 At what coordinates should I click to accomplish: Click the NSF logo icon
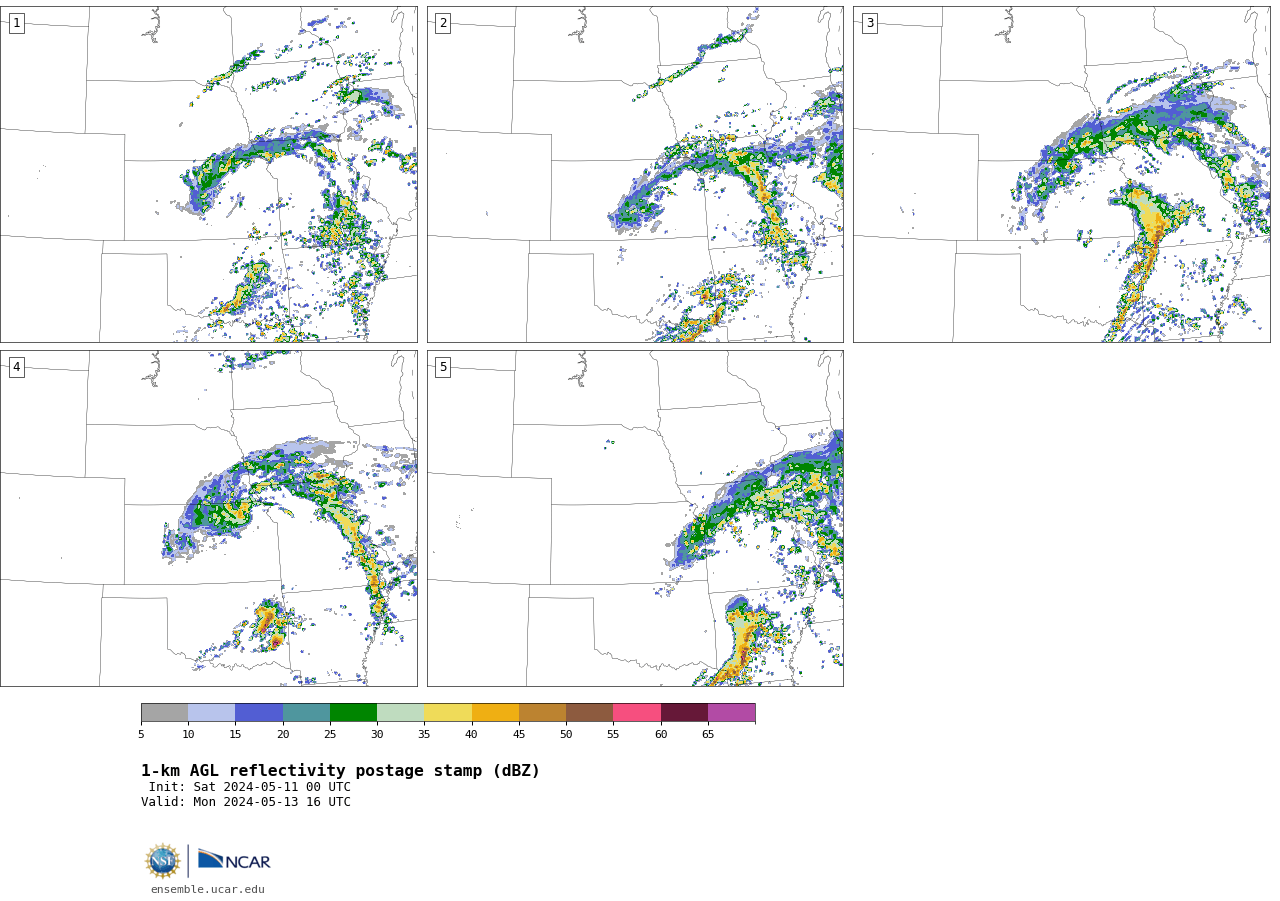(163, 861)
